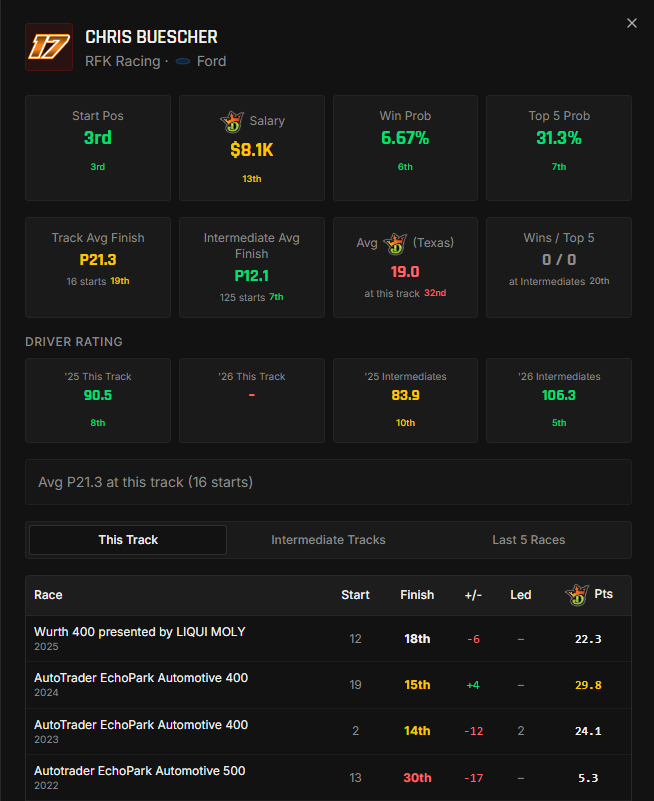Click the +/- column header

(x=473, y=595)
